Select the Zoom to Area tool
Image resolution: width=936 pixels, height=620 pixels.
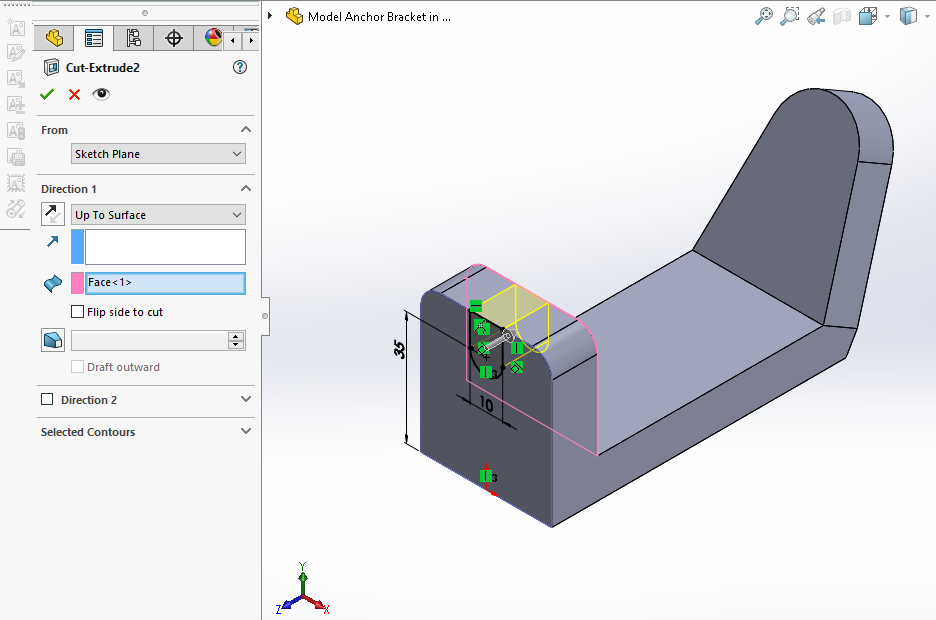click(790, 16)
